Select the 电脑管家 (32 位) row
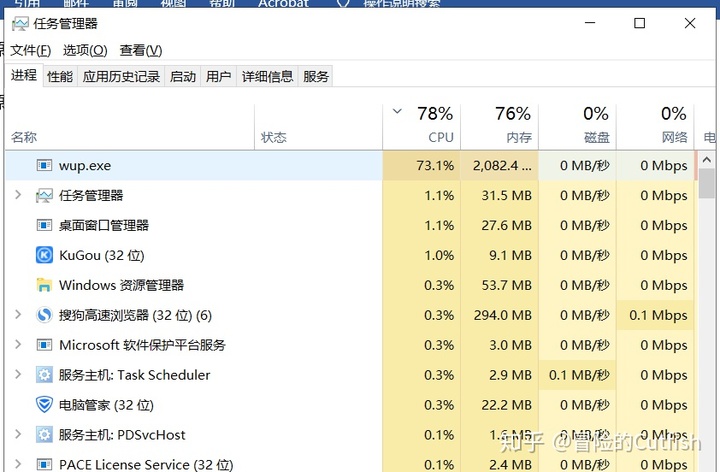The image size is (720, 472). tap(349, 405)
